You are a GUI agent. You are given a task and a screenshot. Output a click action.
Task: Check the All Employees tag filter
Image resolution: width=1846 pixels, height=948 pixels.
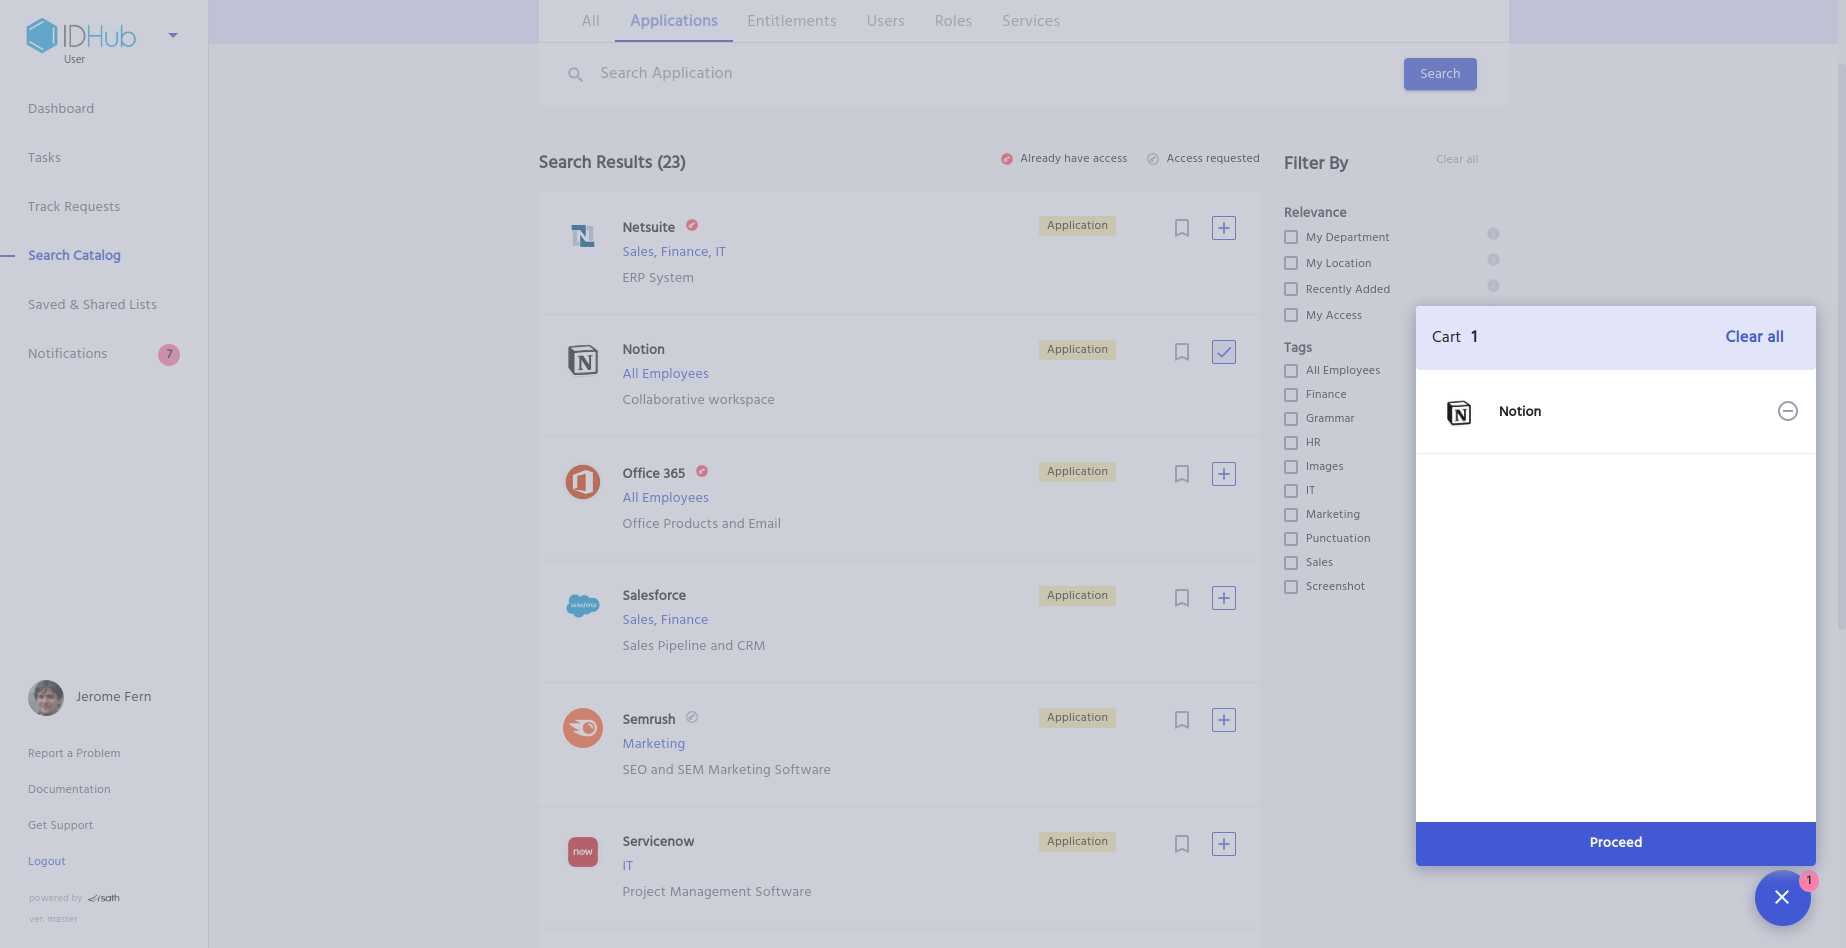[1291, 371]
